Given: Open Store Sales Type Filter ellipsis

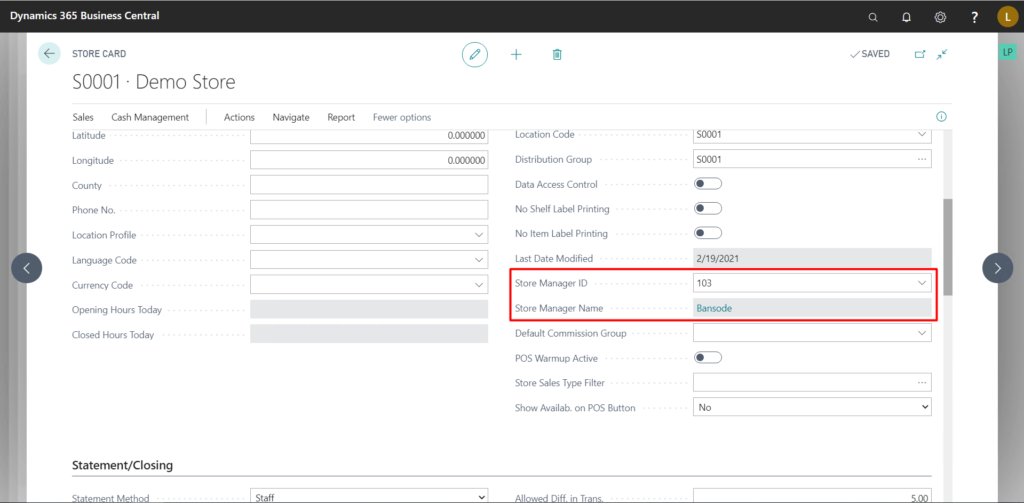Looking at the screenshot, I should (x=921, y=382).
